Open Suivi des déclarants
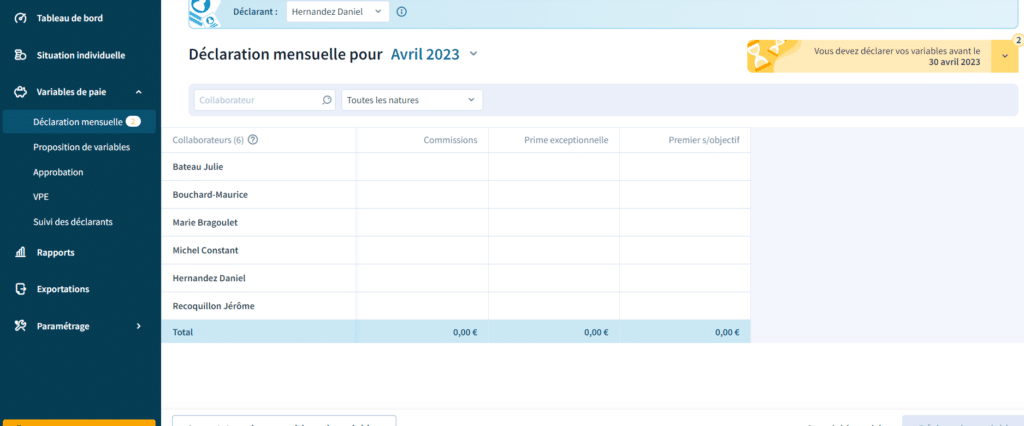Image resolution: width=1024 pixels, height=426 pixels. [x=73, y=221]
